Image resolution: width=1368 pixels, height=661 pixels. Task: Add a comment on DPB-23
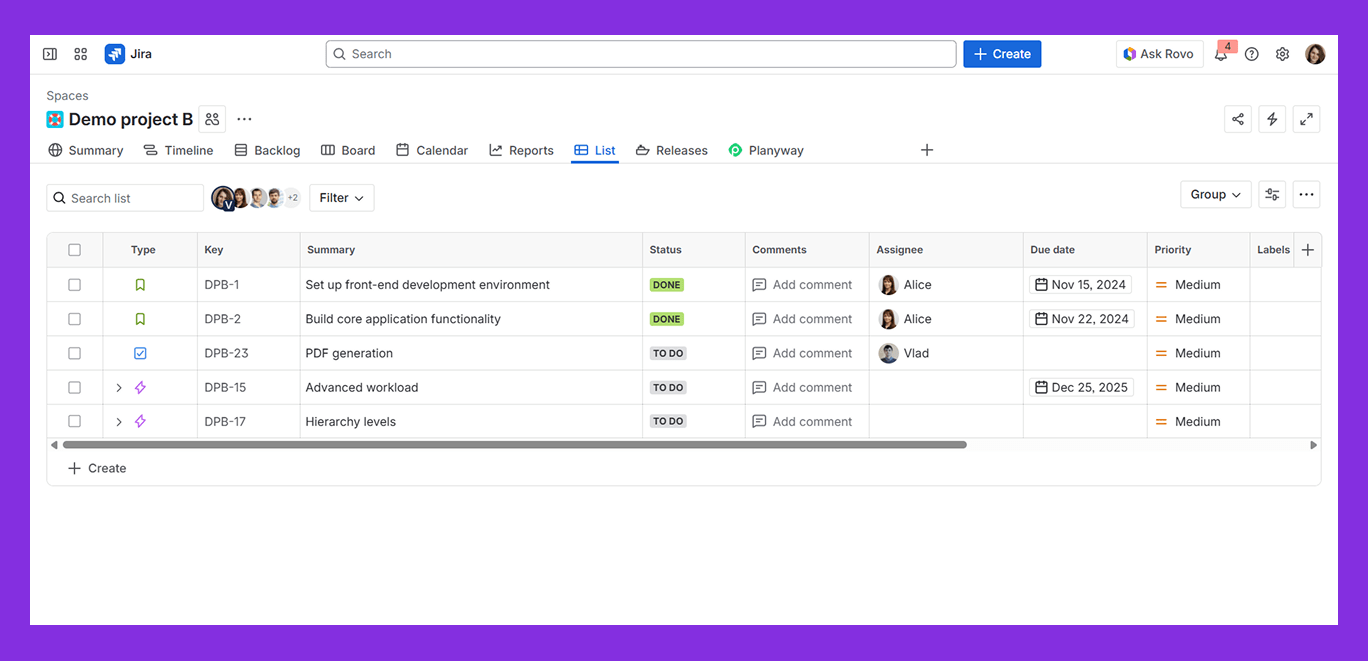click(806, 353)
